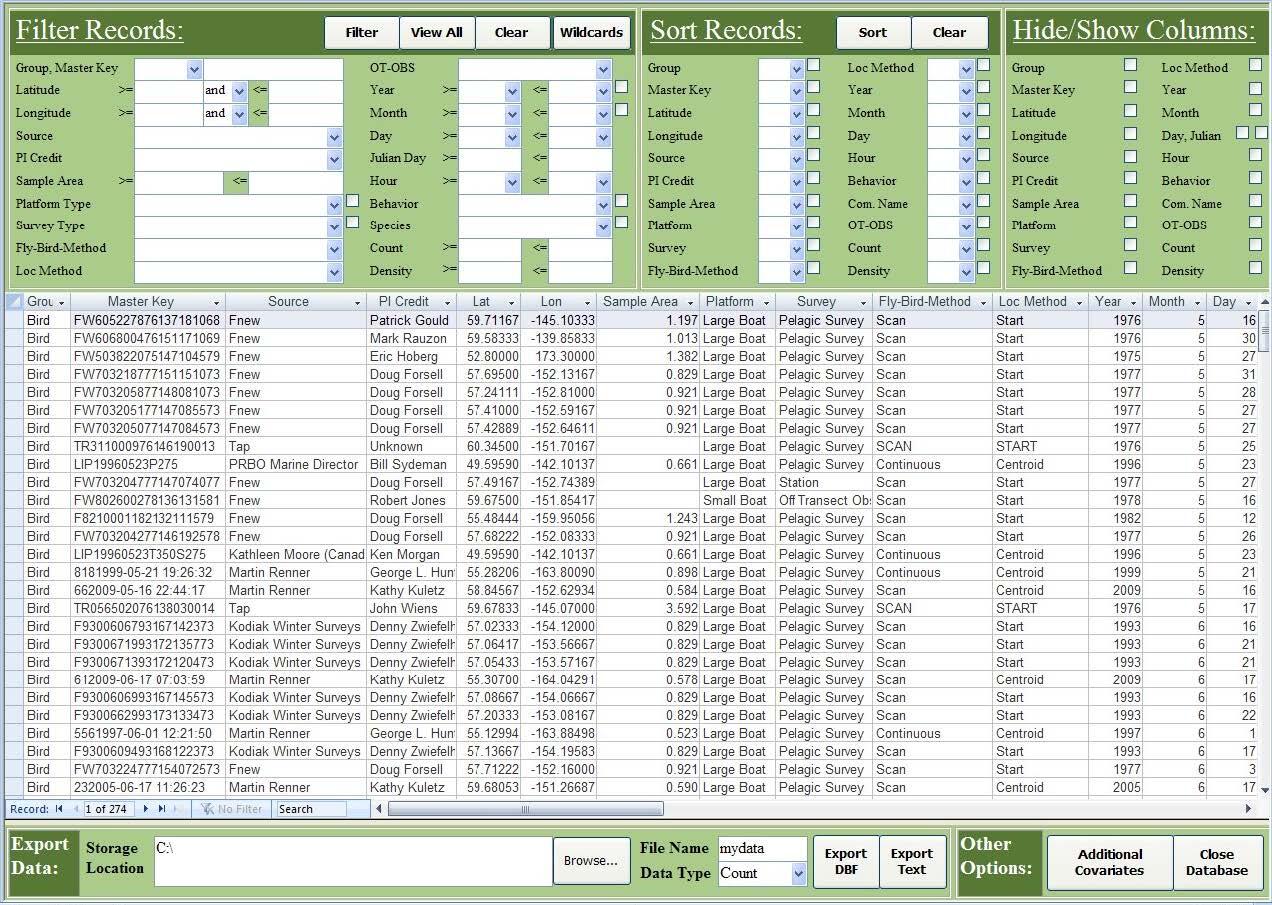
Task: Check Group in Hide/Show Columns
Action: (1130, 65)
